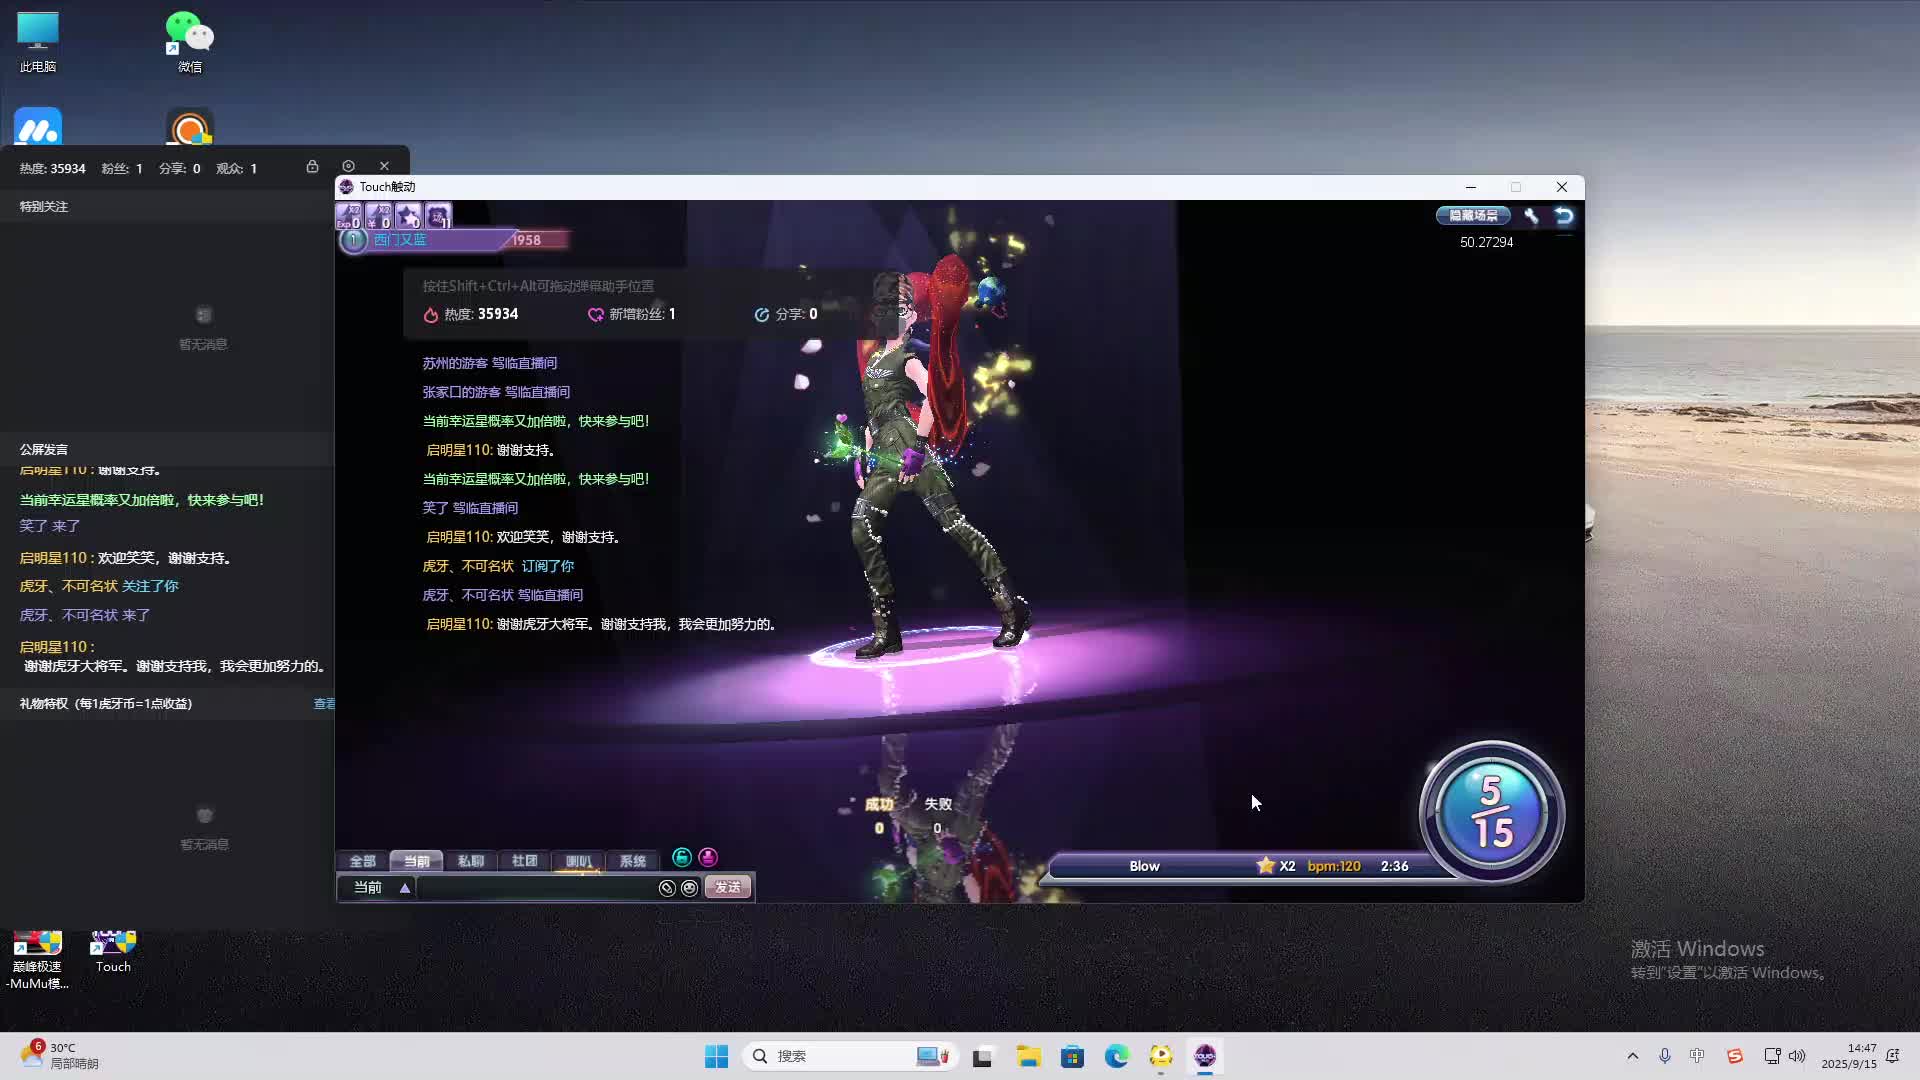
Task: Click the chat message input field
Action: pyautogui.click(x=535, y=888)
